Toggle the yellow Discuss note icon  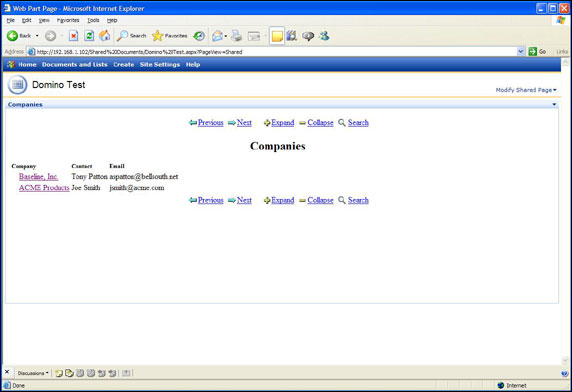(x=277, y=36)
